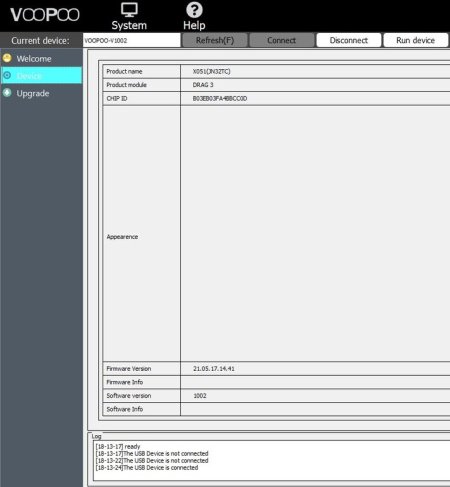Screen dimensions: 450x487
Task: Click the Help question mark icon
Action: coord(194,10)
